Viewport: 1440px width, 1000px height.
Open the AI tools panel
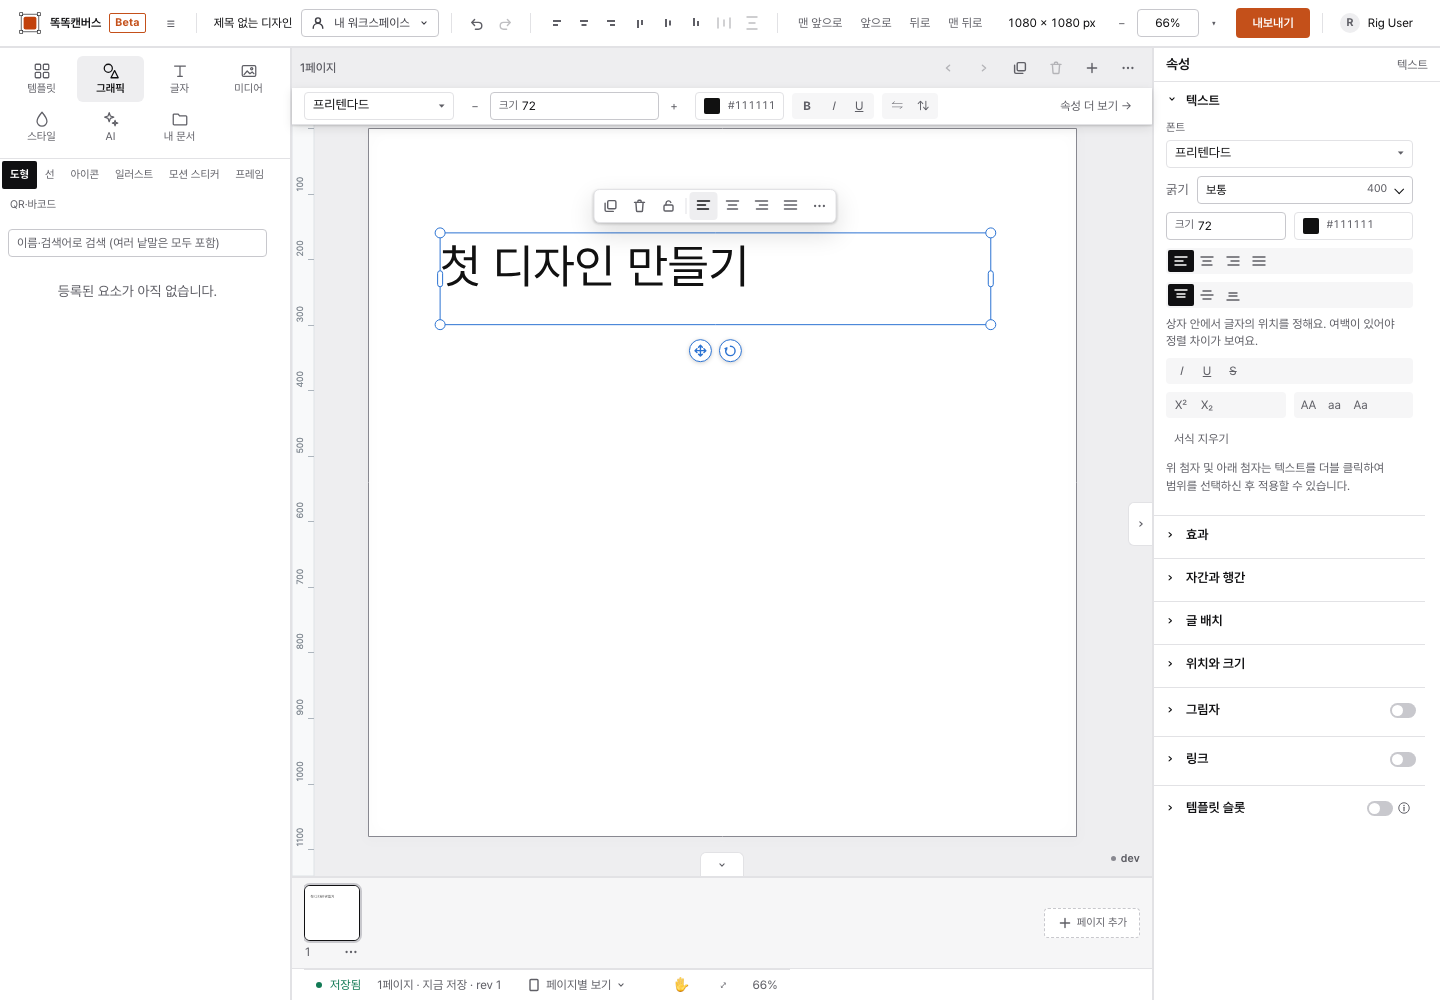tap(110, 126)
